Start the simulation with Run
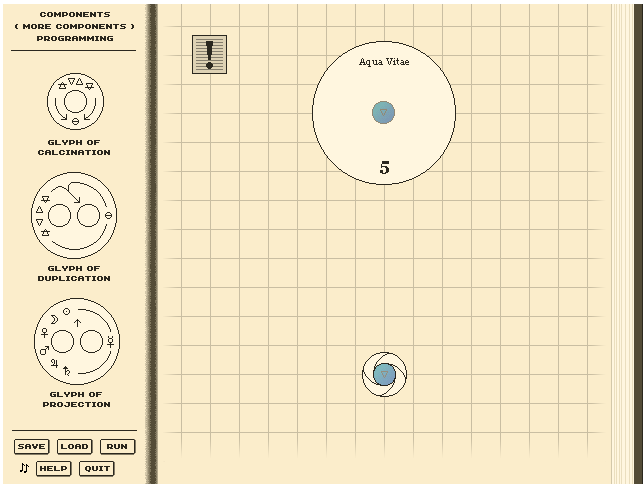 coord(117,446)
